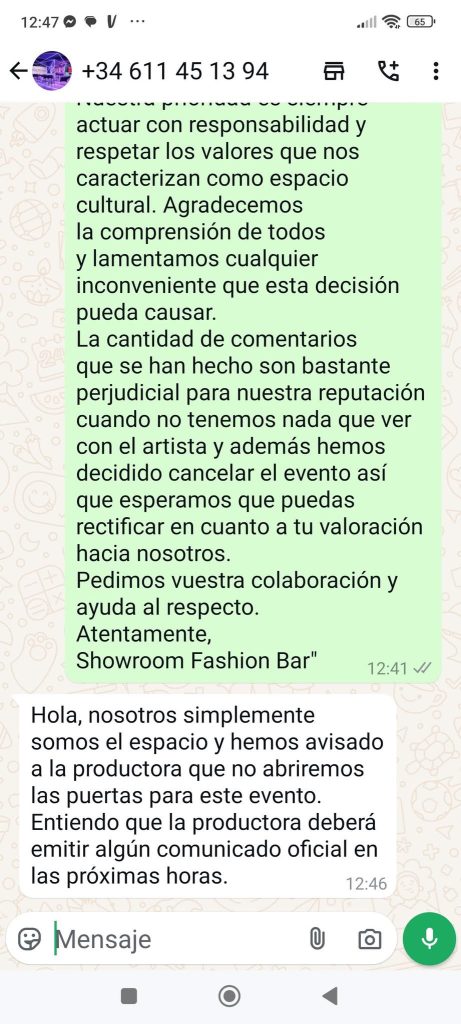Tap the Android home circle button
461x1024 pixels.
[230, 996]
